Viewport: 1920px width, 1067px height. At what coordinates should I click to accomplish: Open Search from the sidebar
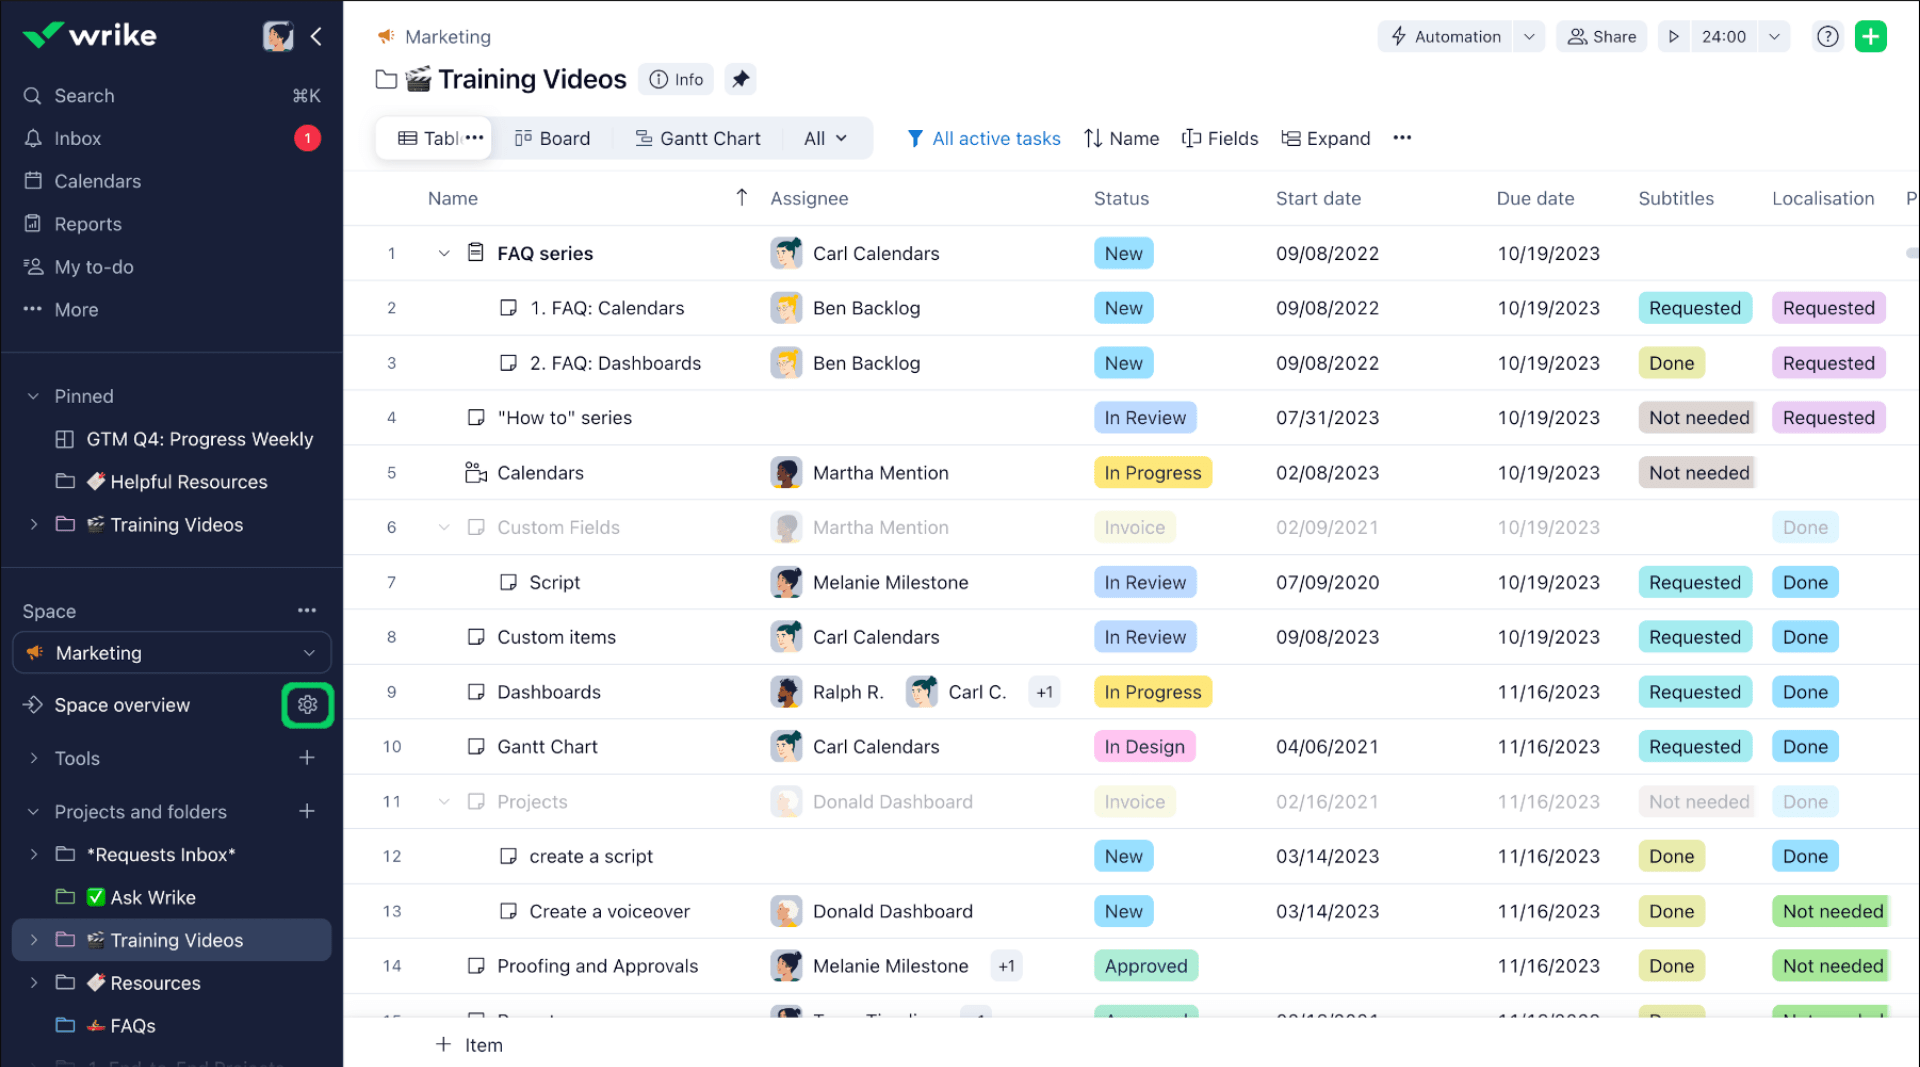[x=83, y=95]
